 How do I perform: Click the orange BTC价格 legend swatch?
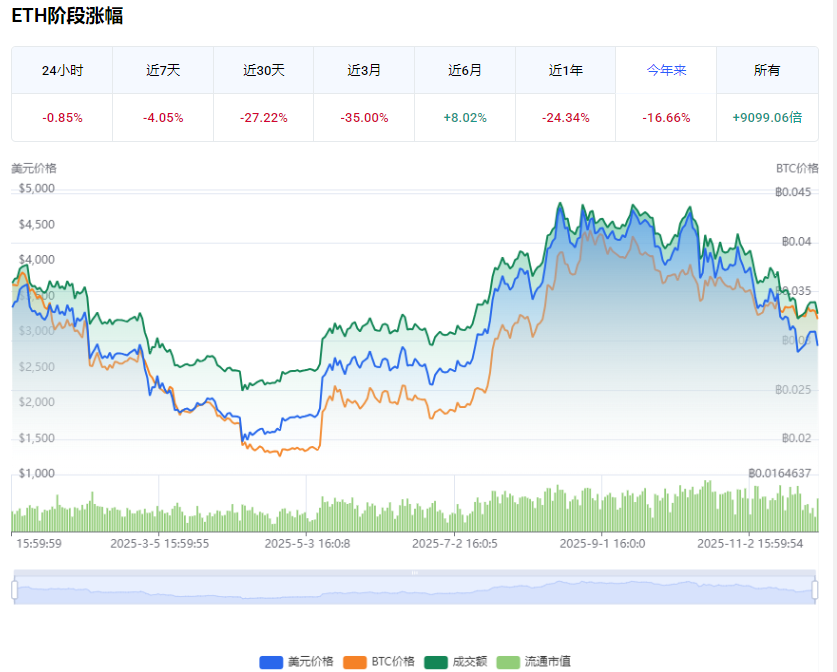tap(355, 662)
